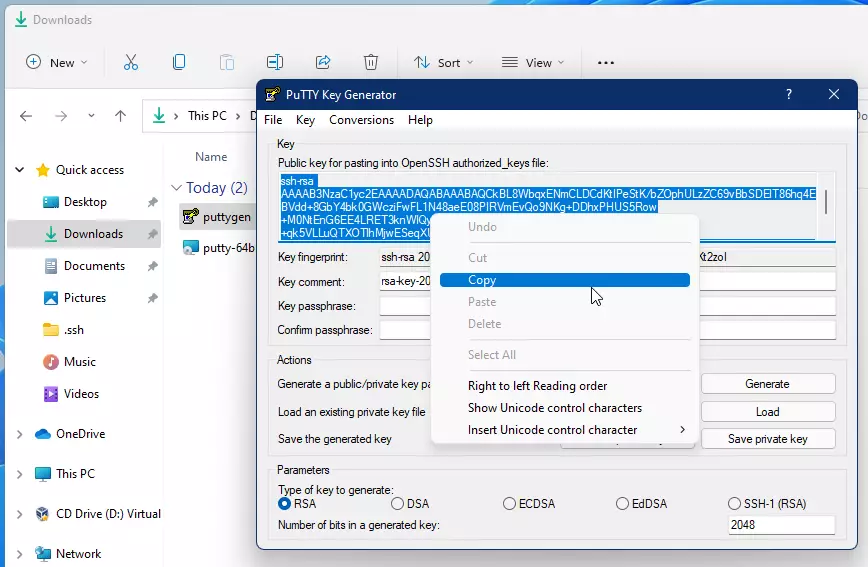Expand Network in the navigation pane

click(20, 554)
